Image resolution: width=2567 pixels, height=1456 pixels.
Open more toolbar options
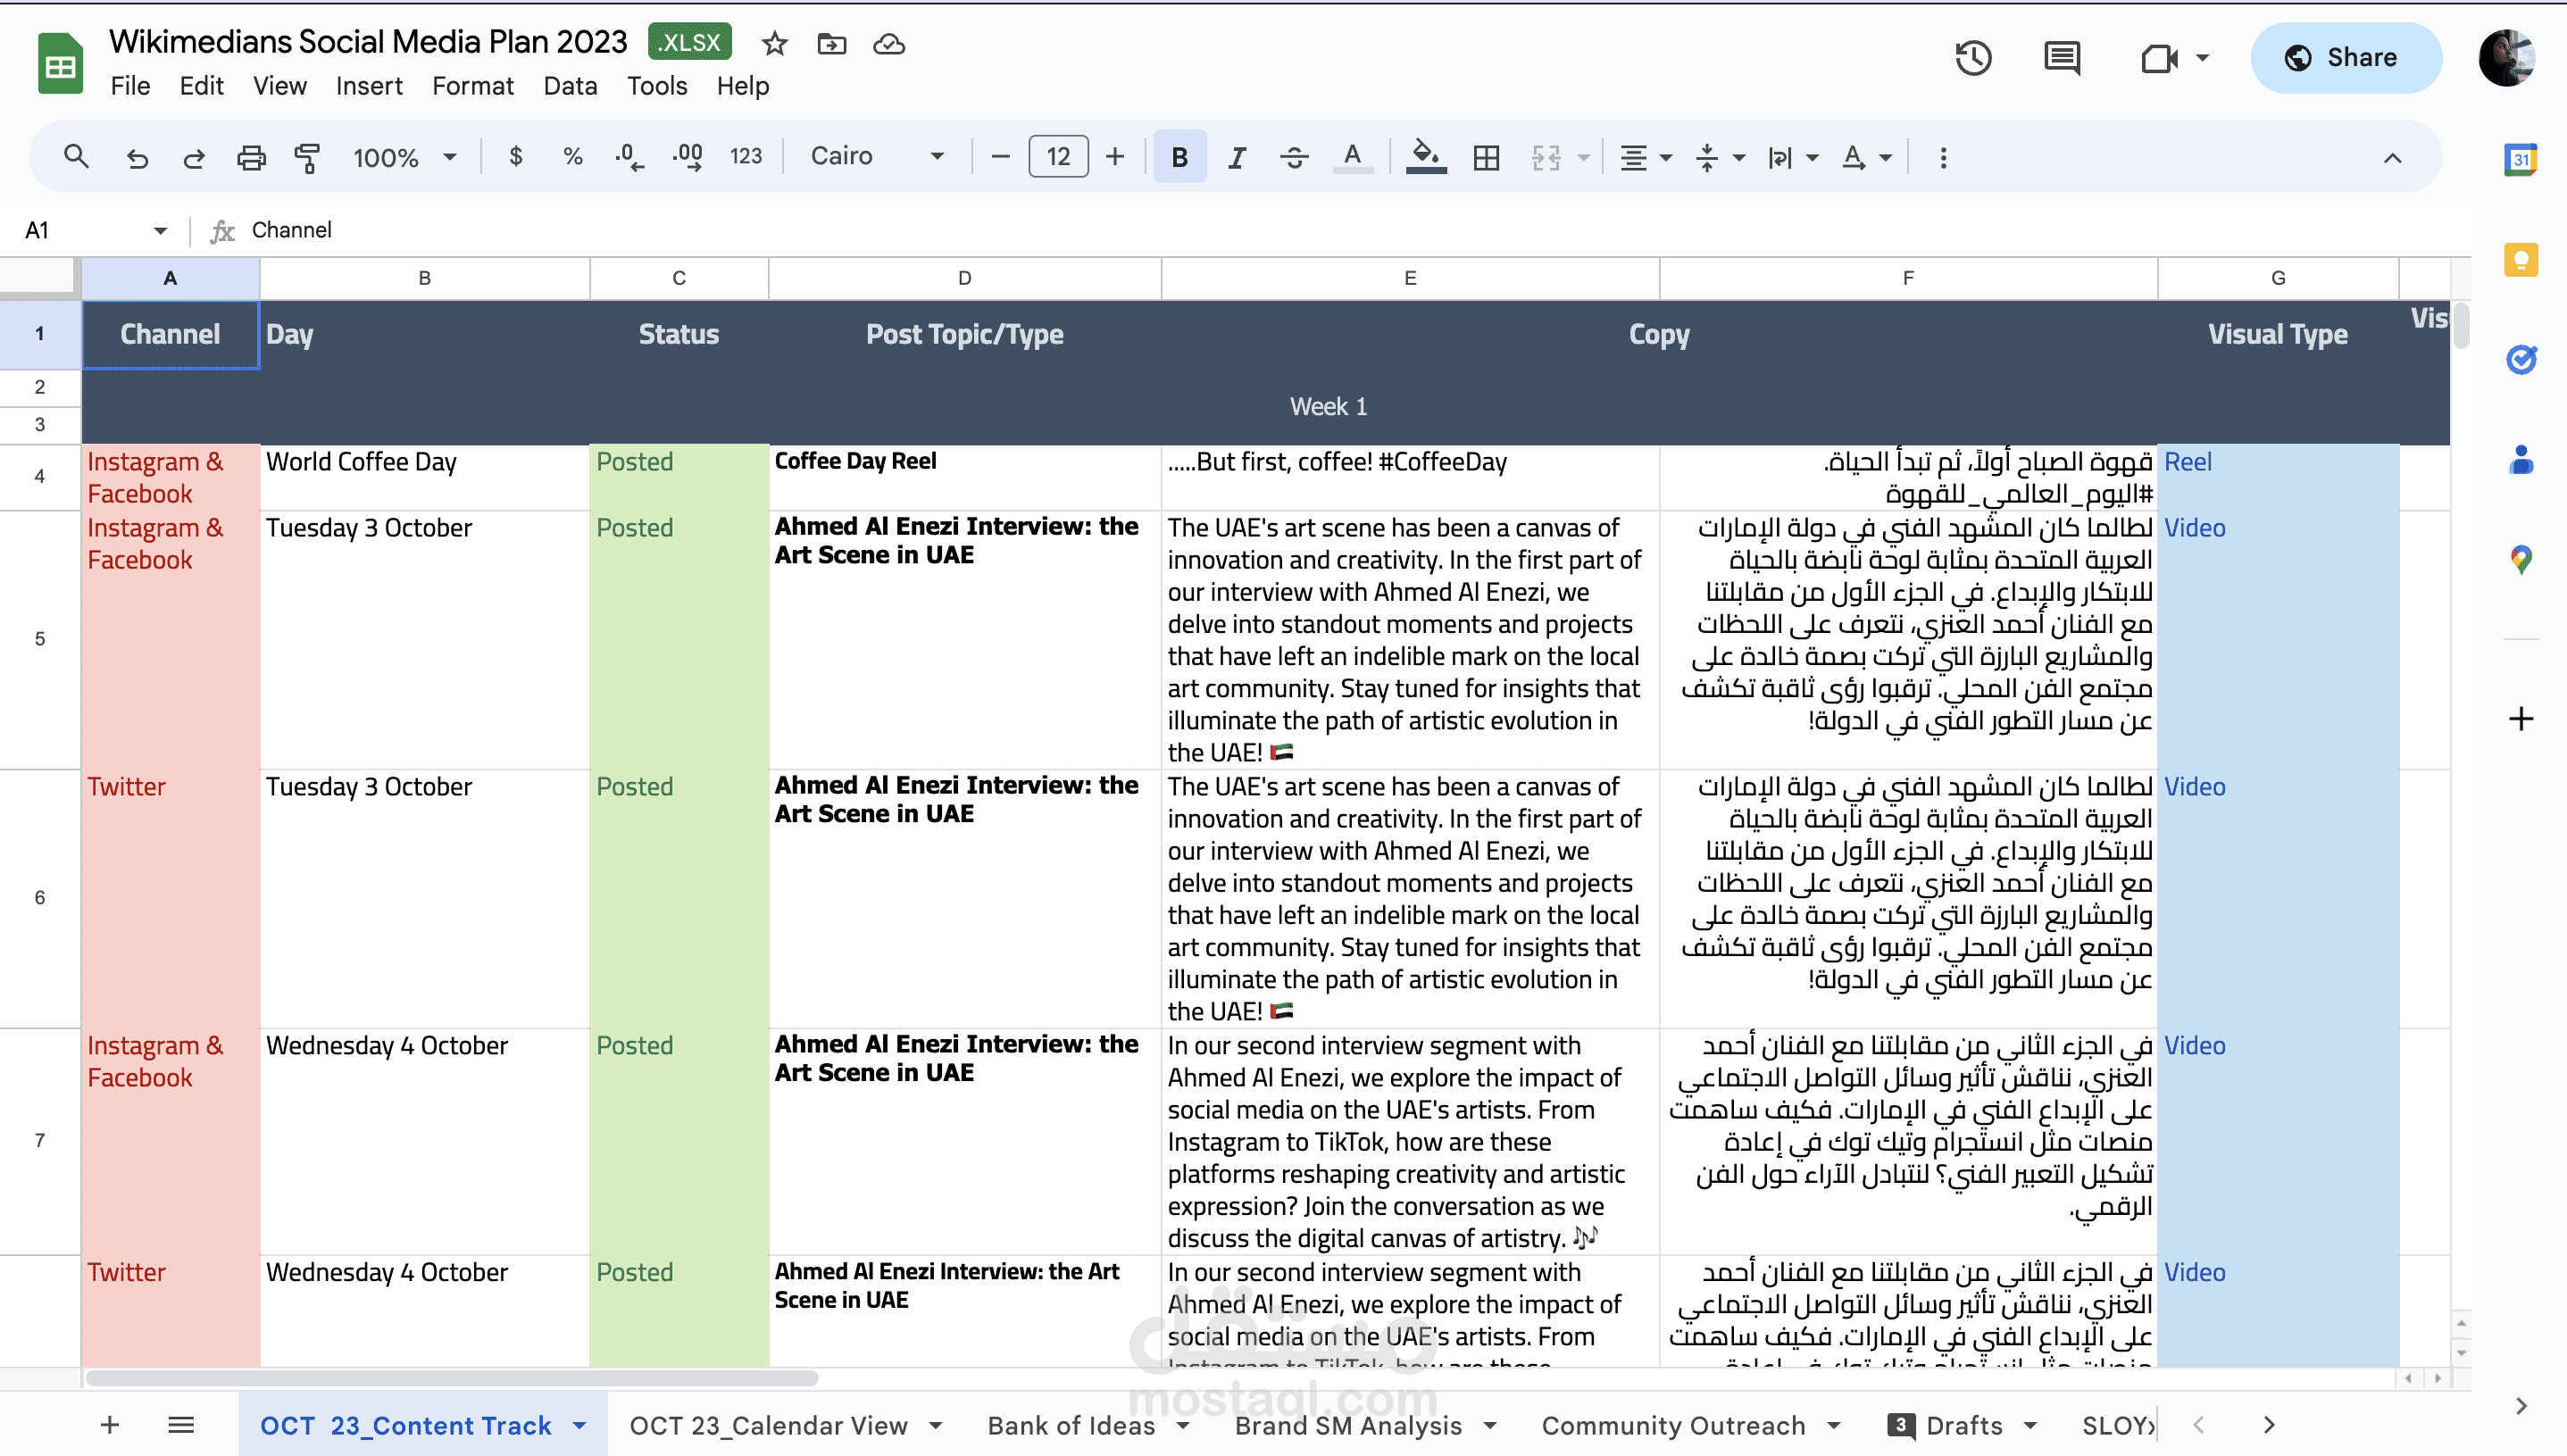click(x=1943, y=157)
